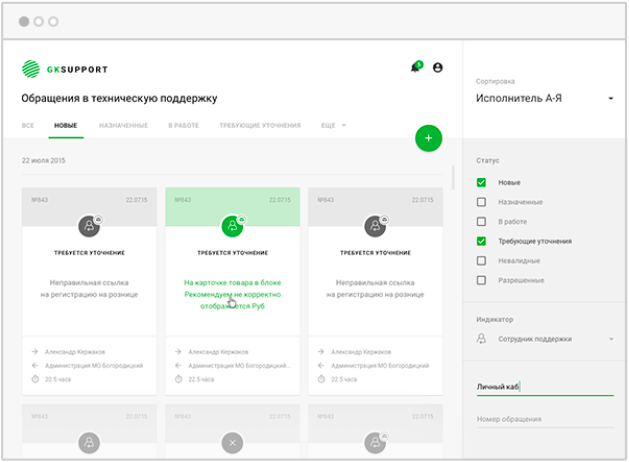The image size is (629, 462).
Task: Open the user account profile icon
Action: point(437,68)
